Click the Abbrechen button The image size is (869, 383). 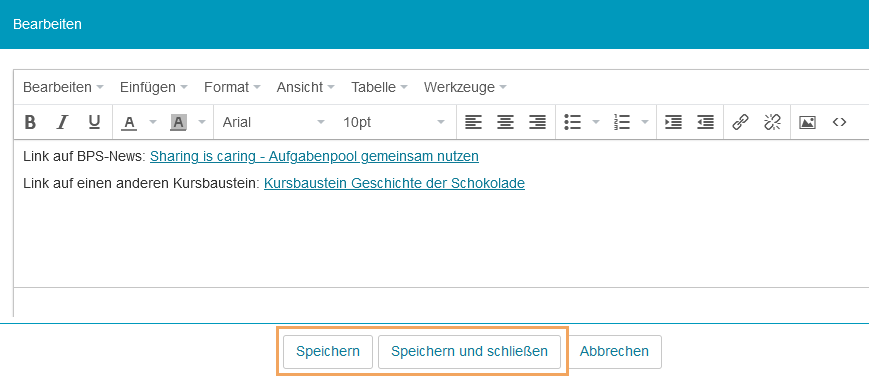tap(614, 351)
